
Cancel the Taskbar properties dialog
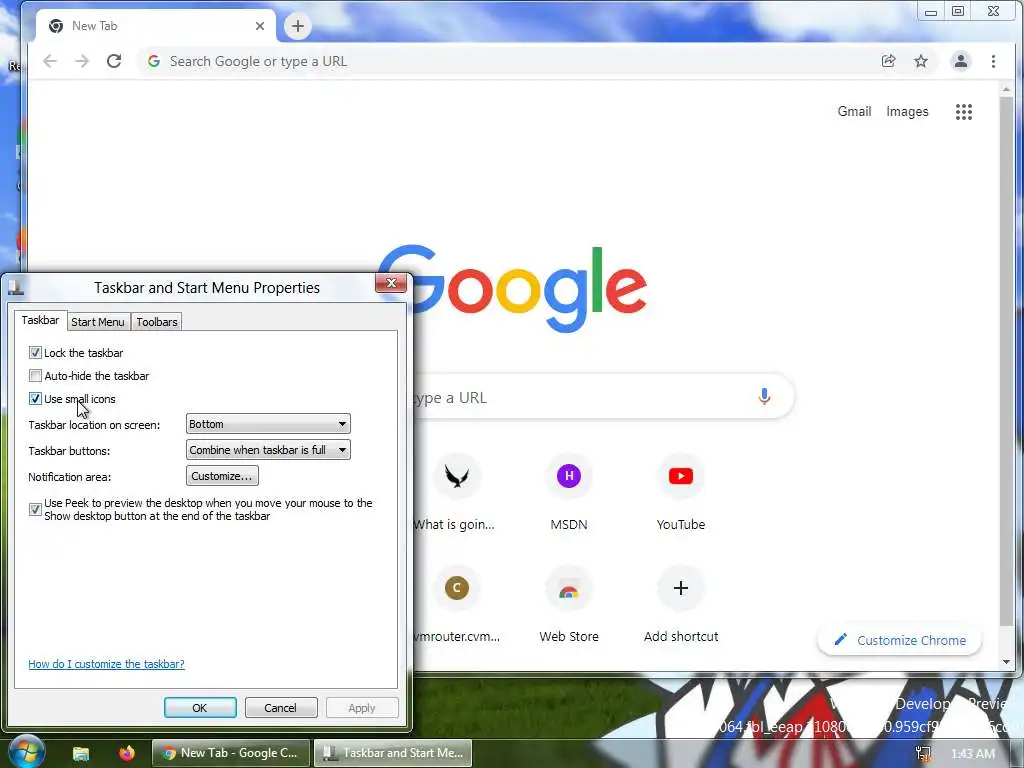click(x=281, y=708)
